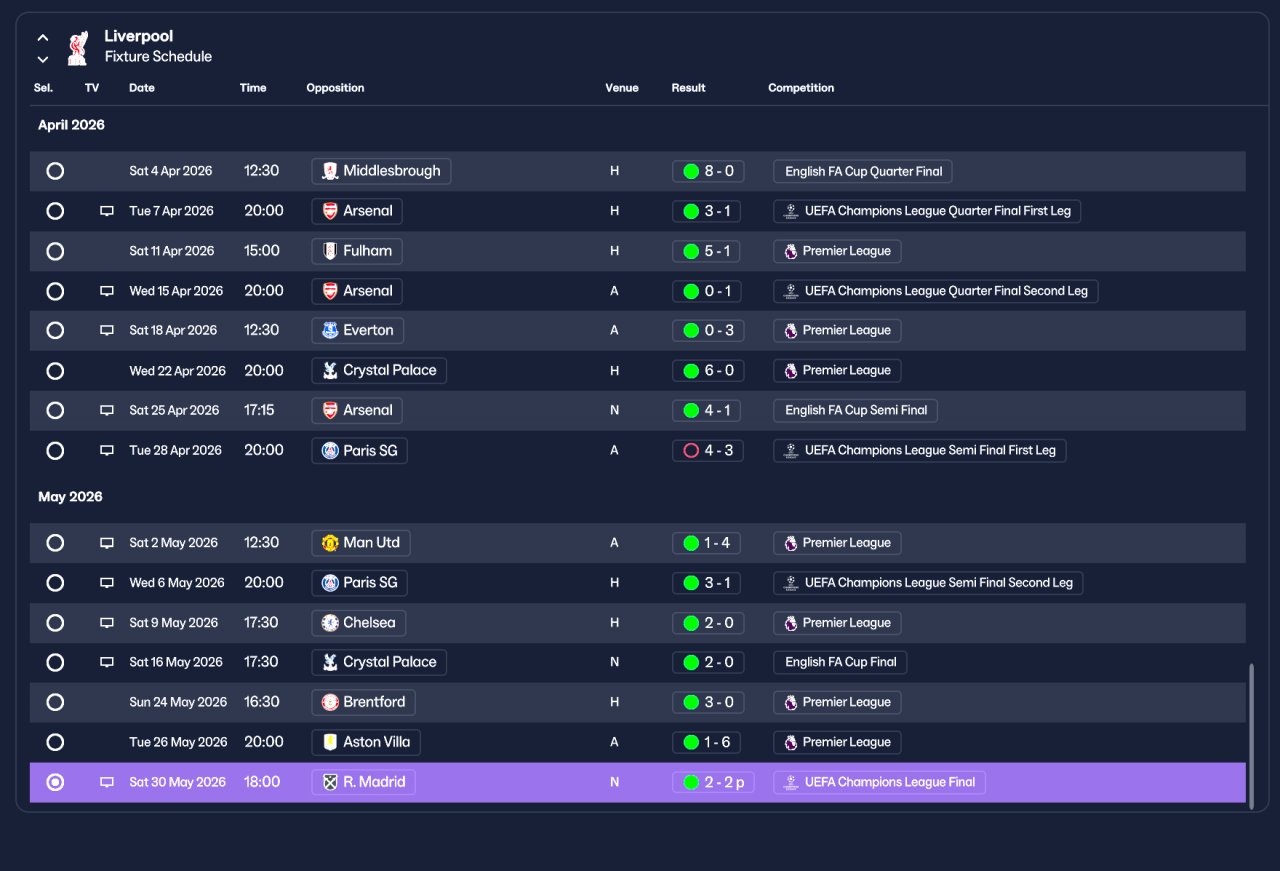
Task: Click the vertical scrollbar thumb
Action: [x=1251, y=732]
